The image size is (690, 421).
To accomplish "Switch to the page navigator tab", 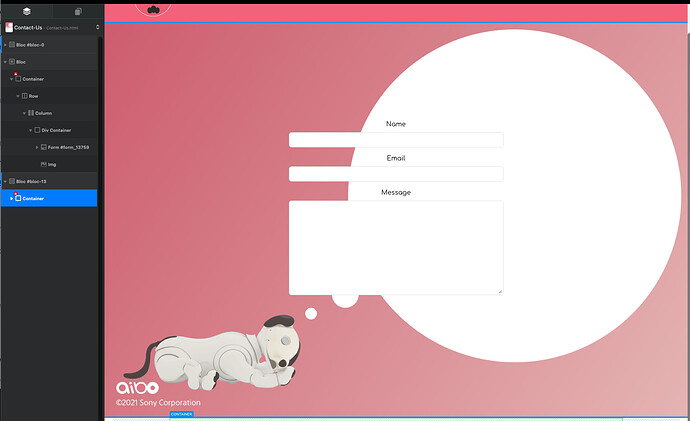I will click(78, 11).
